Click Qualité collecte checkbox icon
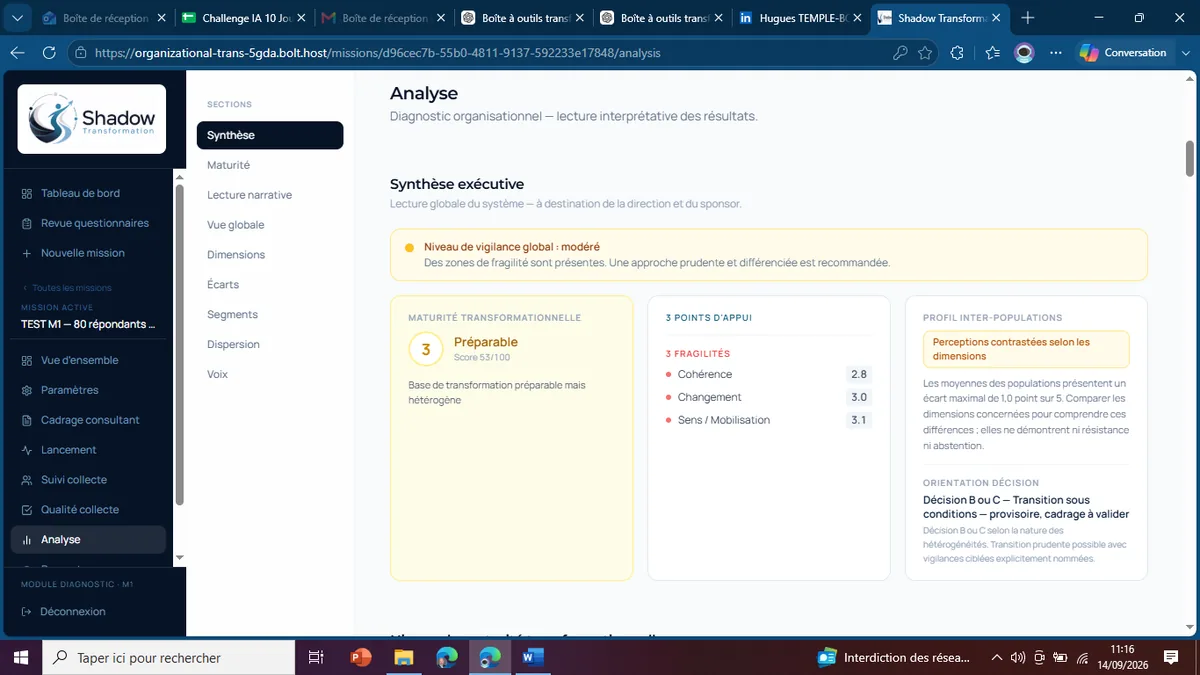1200x675 pixels. pyautogui.click(x=26, y=510)
